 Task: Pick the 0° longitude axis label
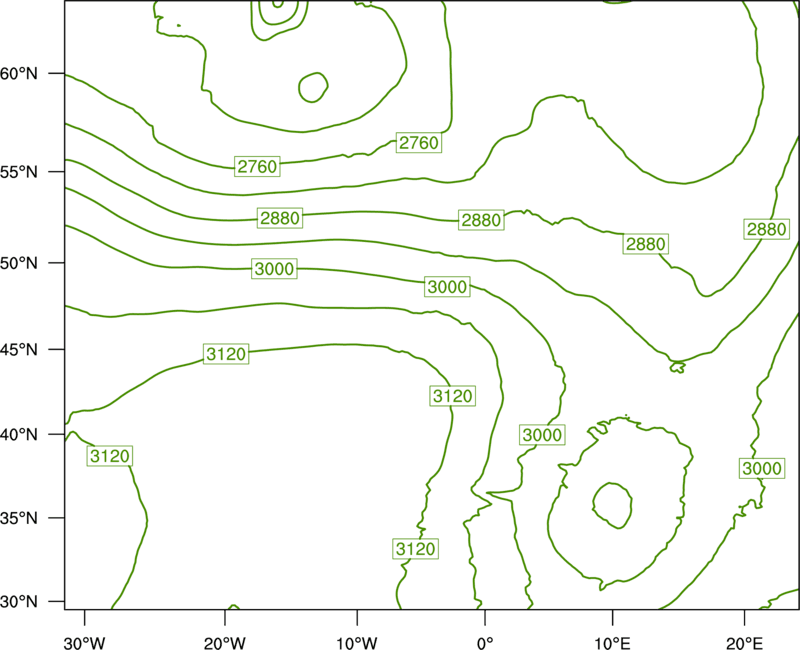(485, 643)
